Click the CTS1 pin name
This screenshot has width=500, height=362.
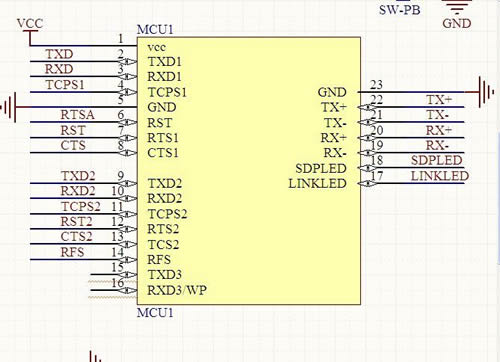coord(163,153)
